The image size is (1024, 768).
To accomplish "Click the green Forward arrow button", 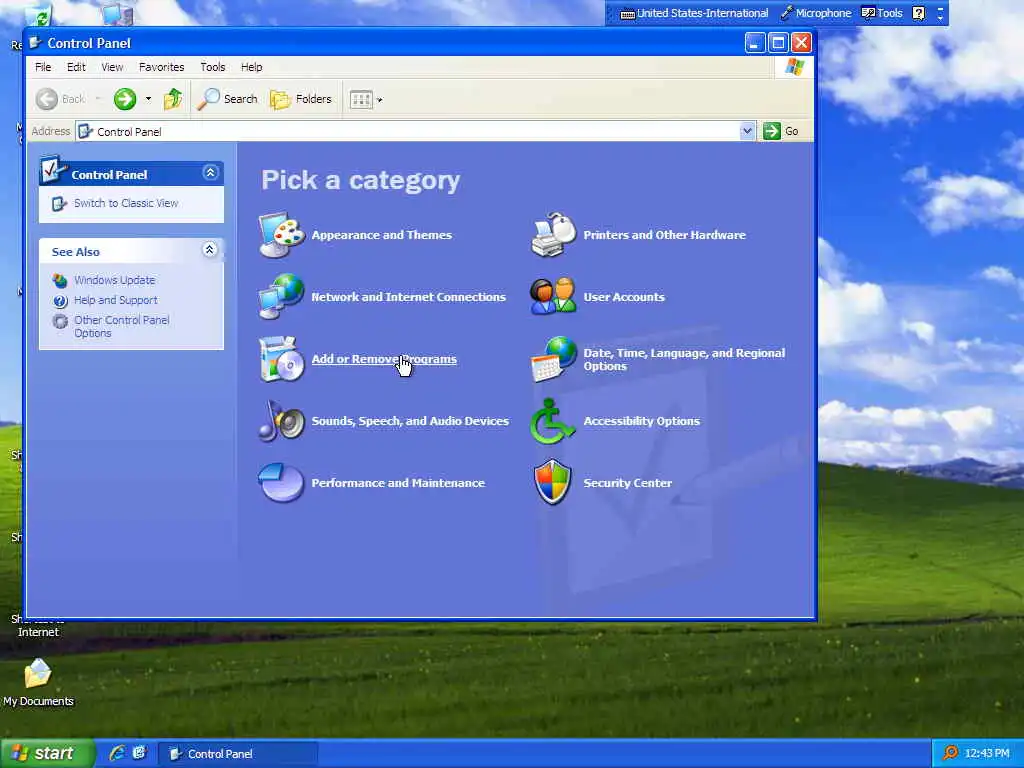I will pyautogui.click(x=125, y=99).
